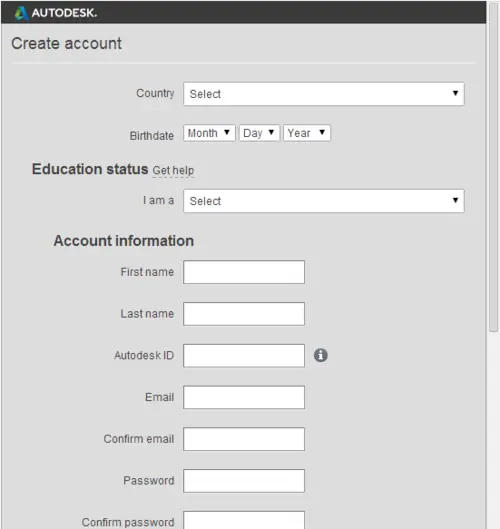Expand the 'I am a' education status dropdown
The width and height of the screenshot is (500, 529).
[324, 201]
